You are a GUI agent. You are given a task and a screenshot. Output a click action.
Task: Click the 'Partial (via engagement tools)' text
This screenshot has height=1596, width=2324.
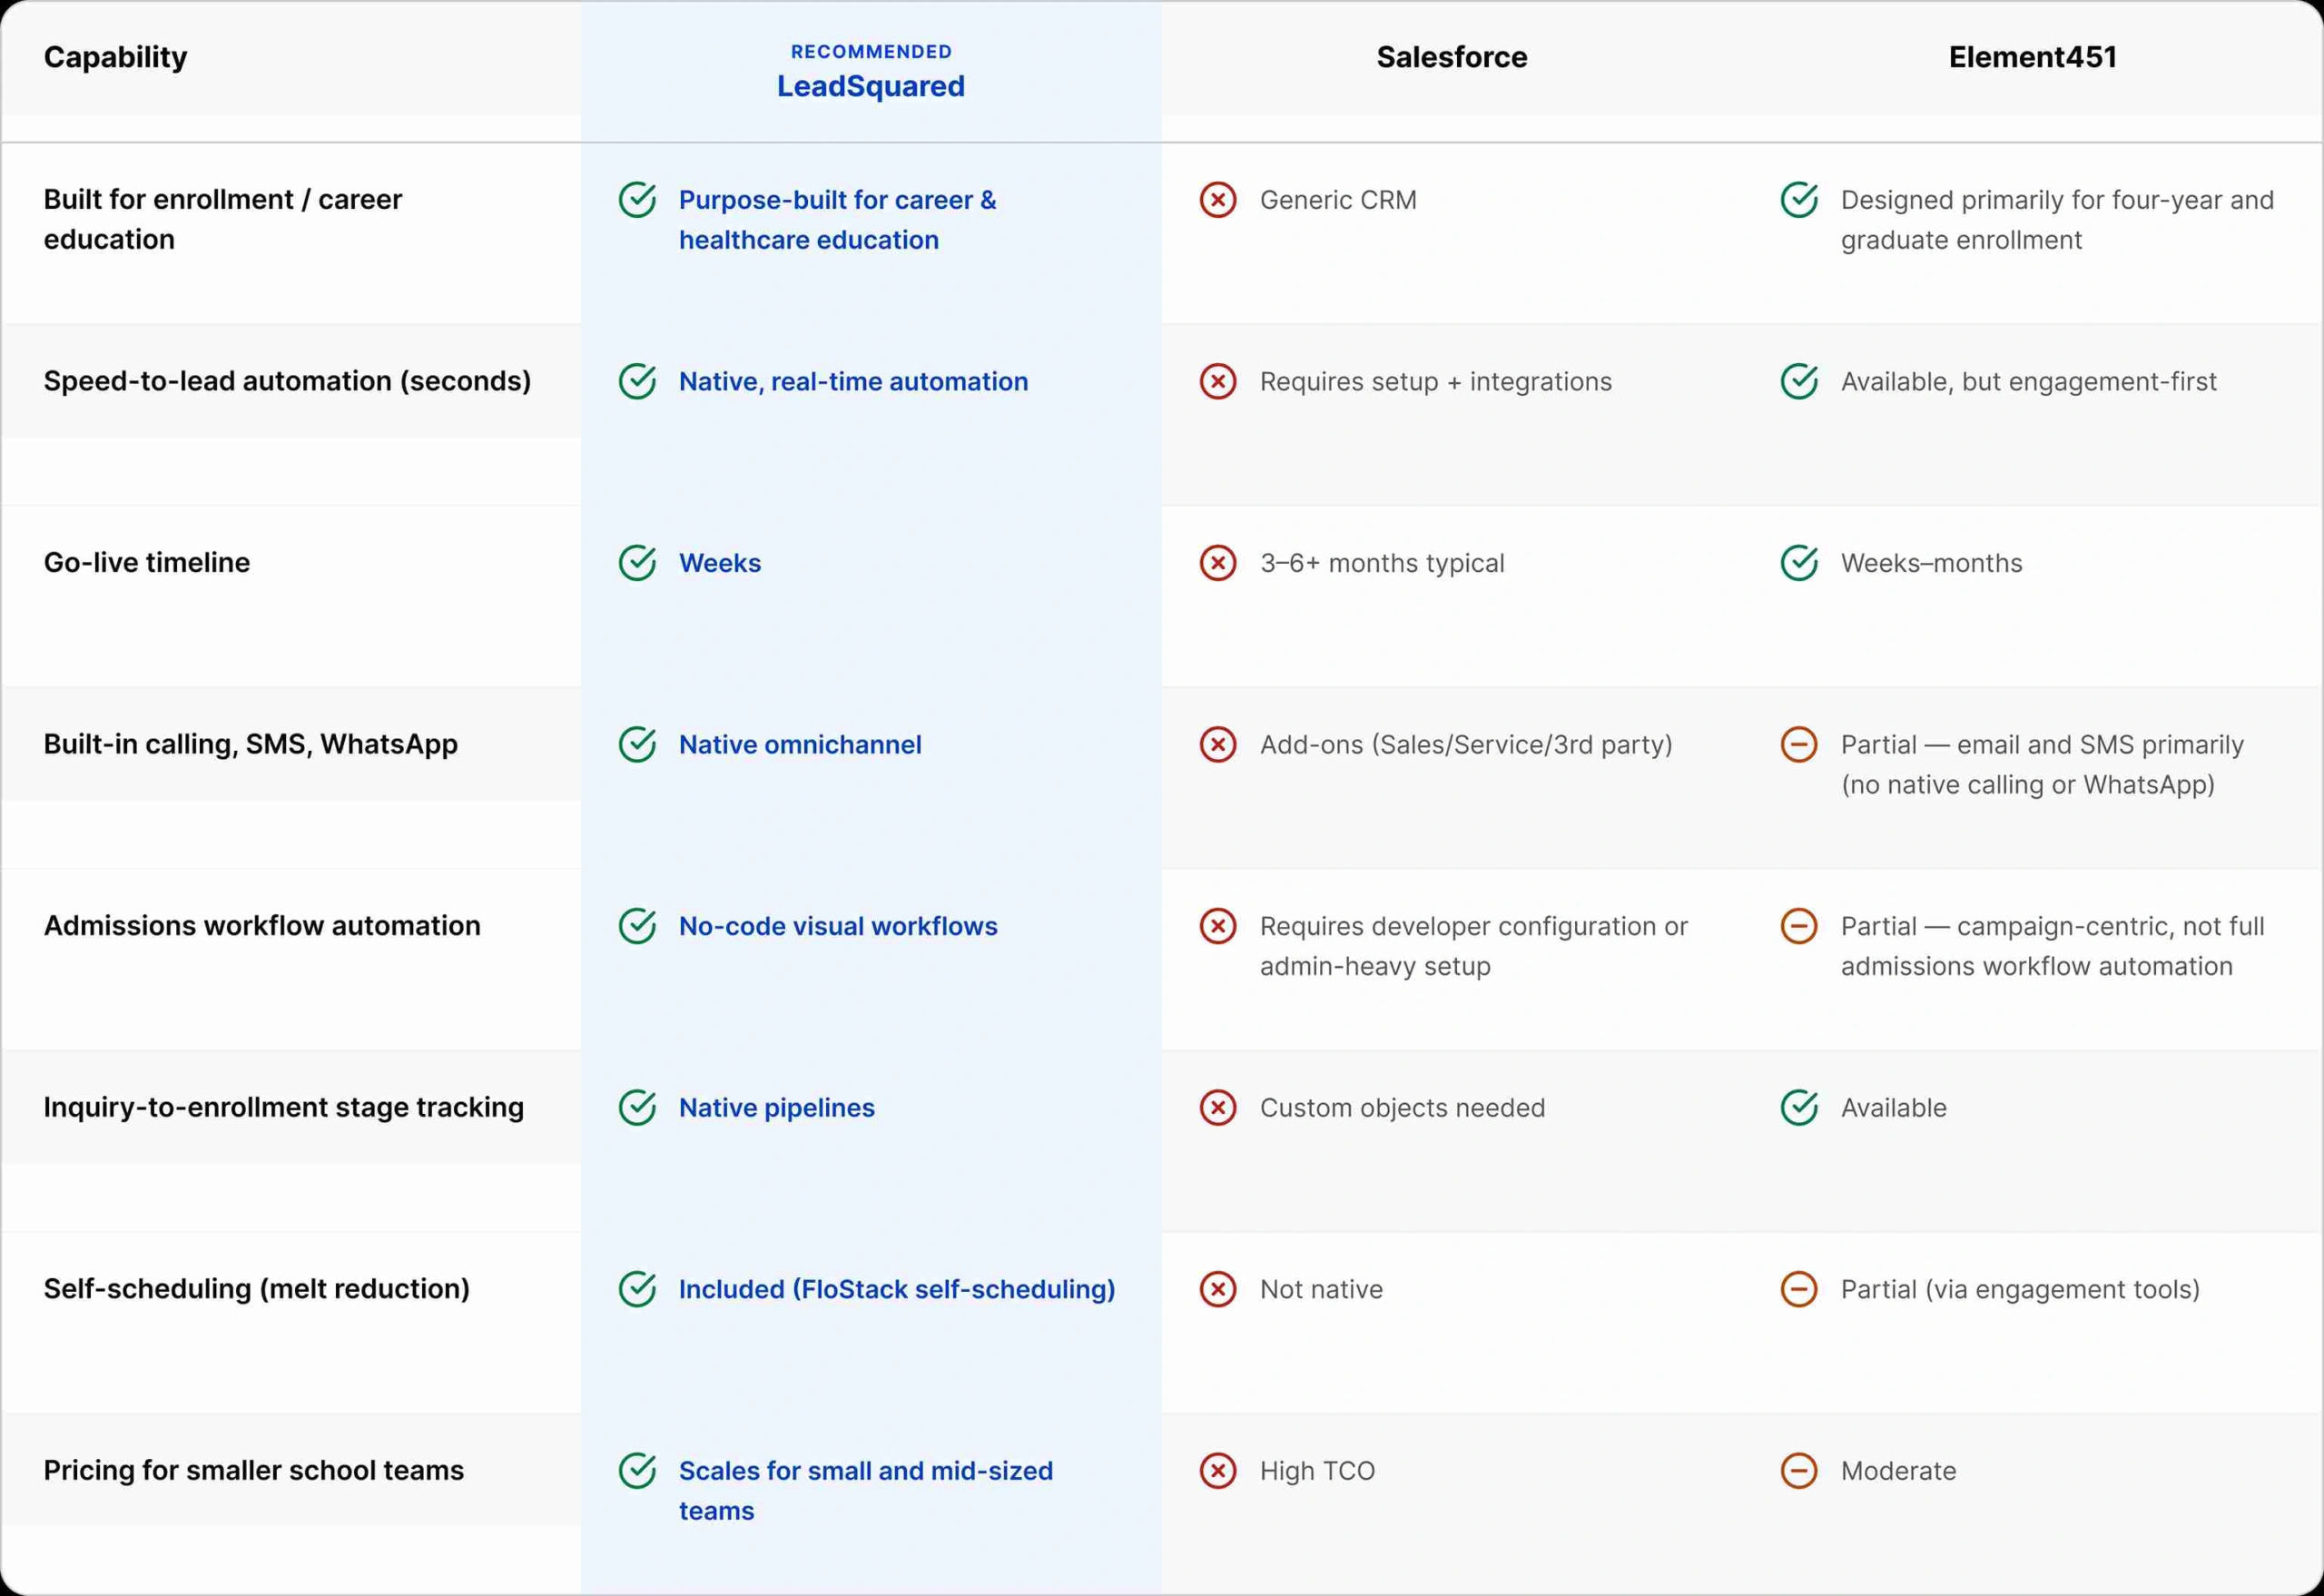click(x=2020, y=1290)
